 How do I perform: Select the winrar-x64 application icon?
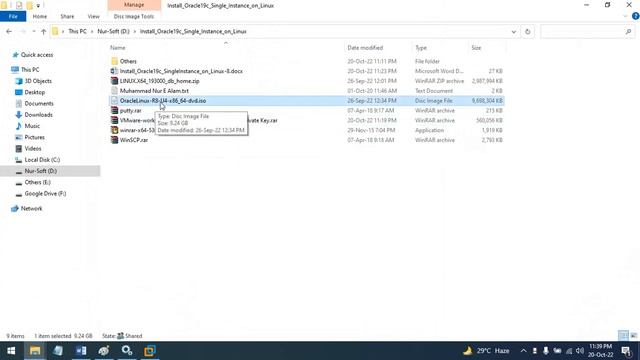pyautogui.click(x=114, y=130)
